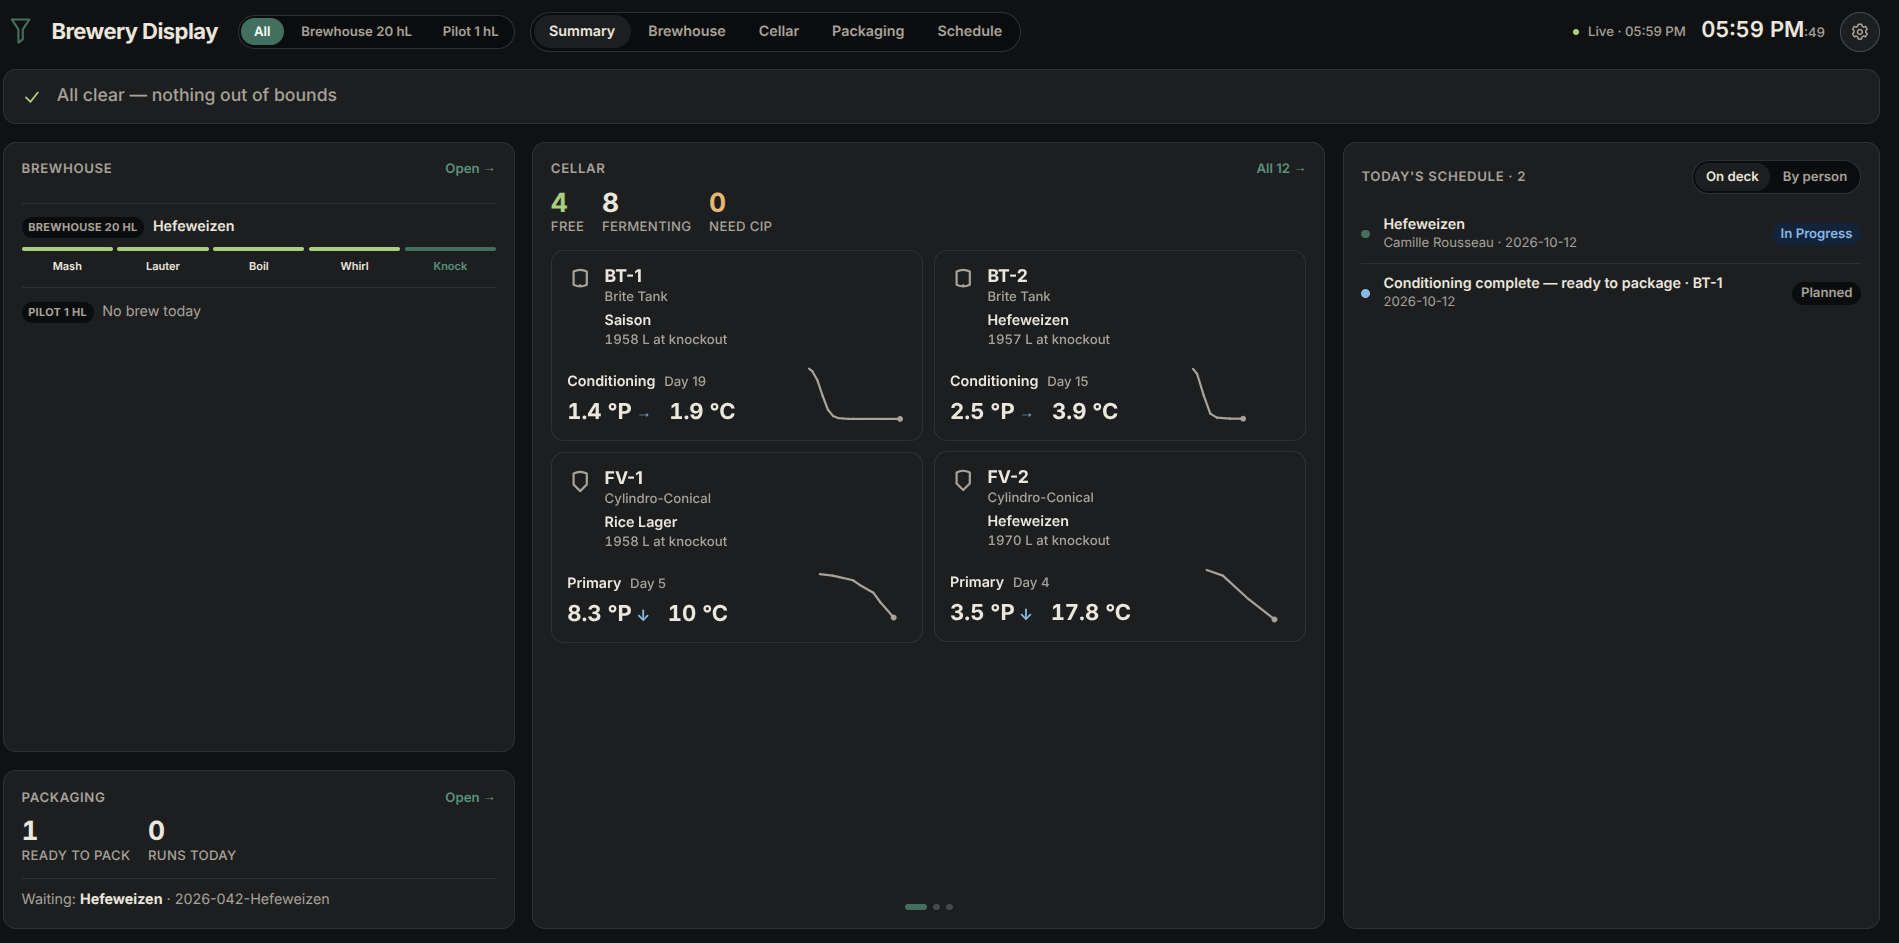This screenshot has height=943, width=1899.
Task: Click the 2026-042-Hefeweizen waiting batch text
Action: tap(252, 900)
